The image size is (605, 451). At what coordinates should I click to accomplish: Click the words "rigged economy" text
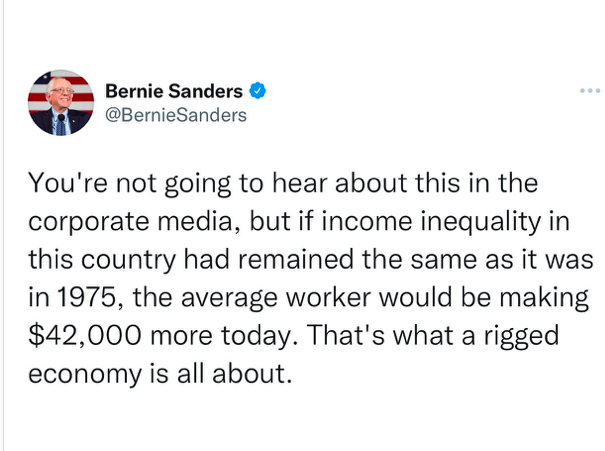(x=521, y=336)
